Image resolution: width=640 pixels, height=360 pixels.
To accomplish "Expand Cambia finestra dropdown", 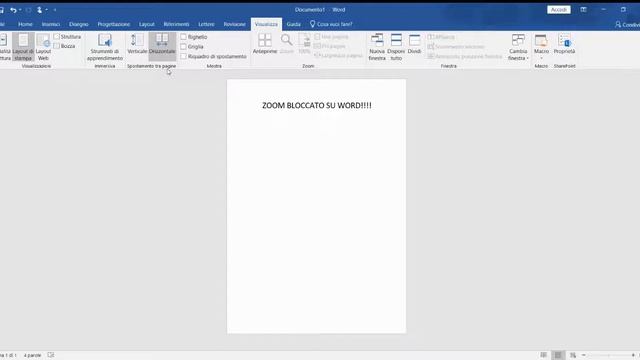I will [518, 47].
